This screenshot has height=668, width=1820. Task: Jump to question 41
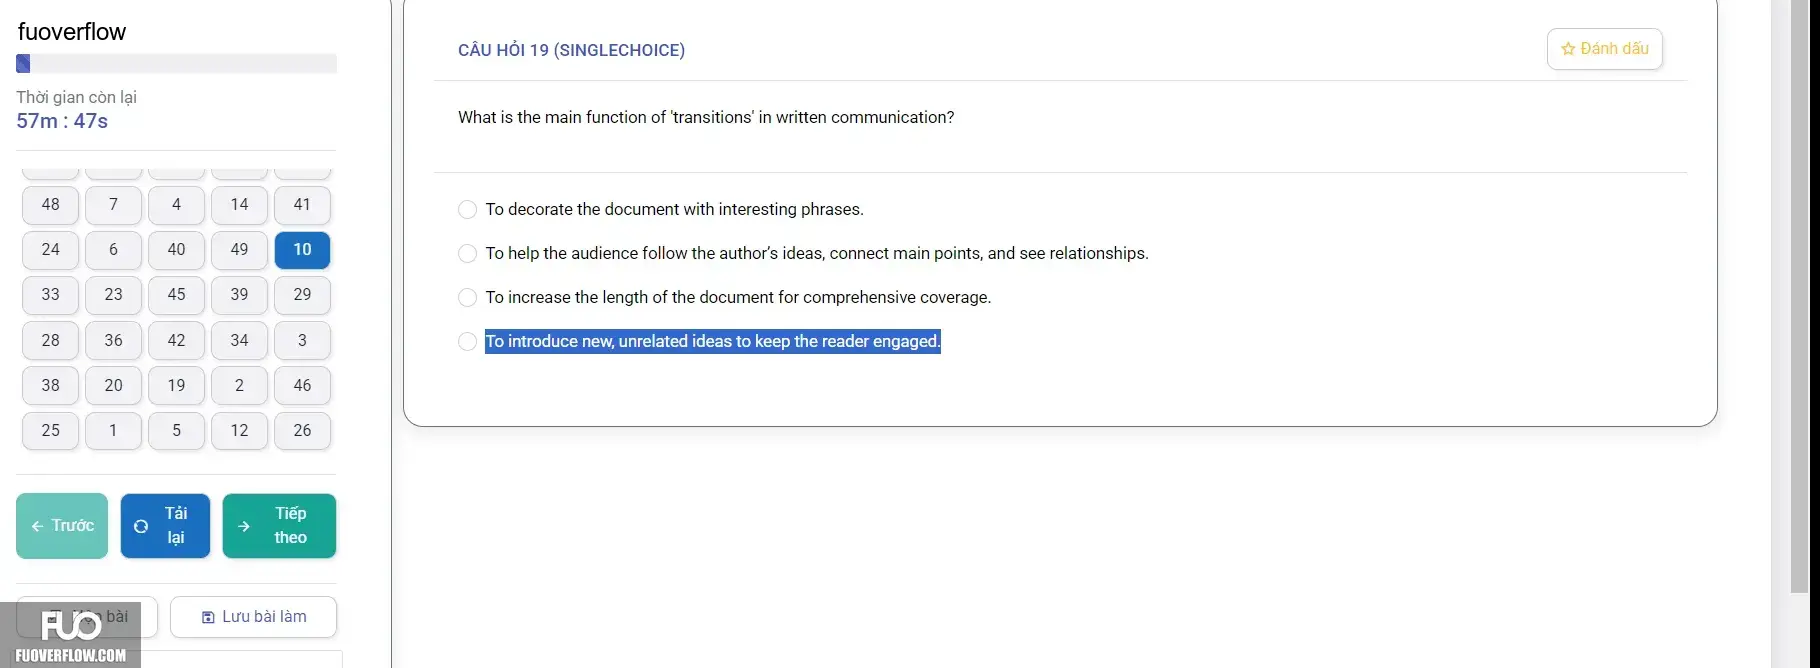pyautogui.click(x=302, y=205)
